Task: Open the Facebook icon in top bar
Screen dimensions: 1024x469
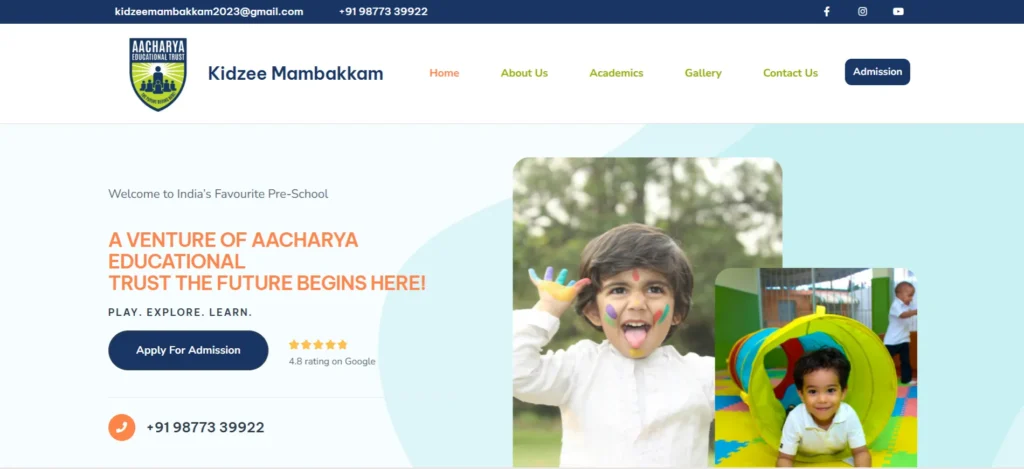Action: (x=826, y=11)
